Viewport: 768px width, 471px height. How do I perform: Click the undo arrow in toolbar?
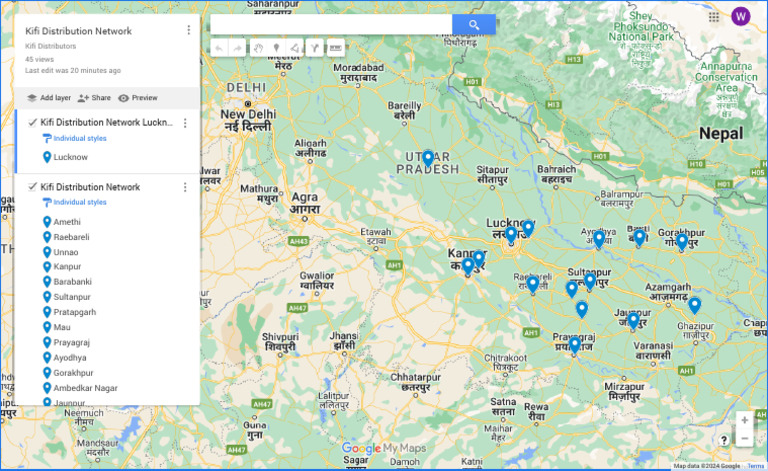pyautogui.click(x=219, y=48)
